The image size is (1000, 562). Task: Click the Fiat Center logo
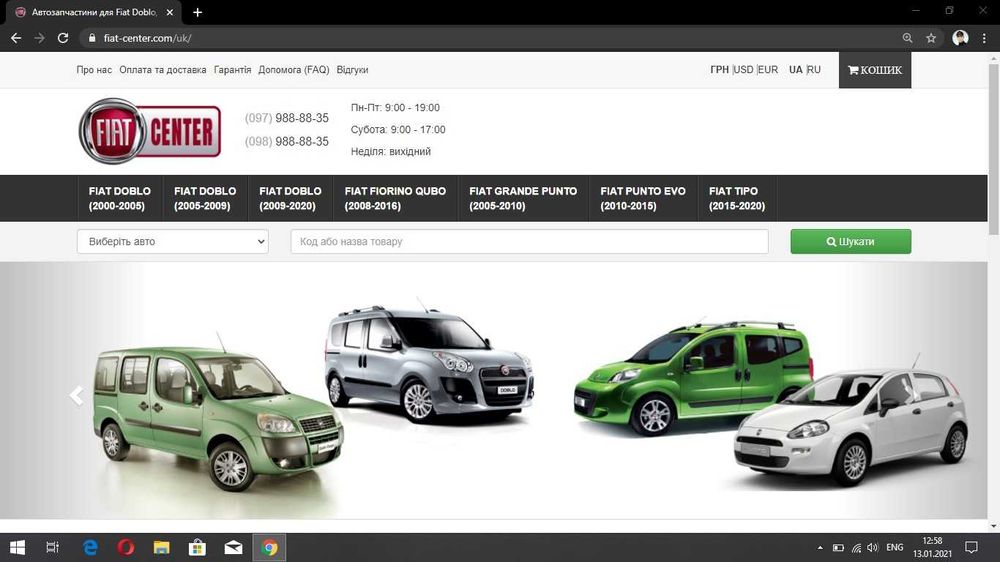pyautogui.click(x=150, y=131)
